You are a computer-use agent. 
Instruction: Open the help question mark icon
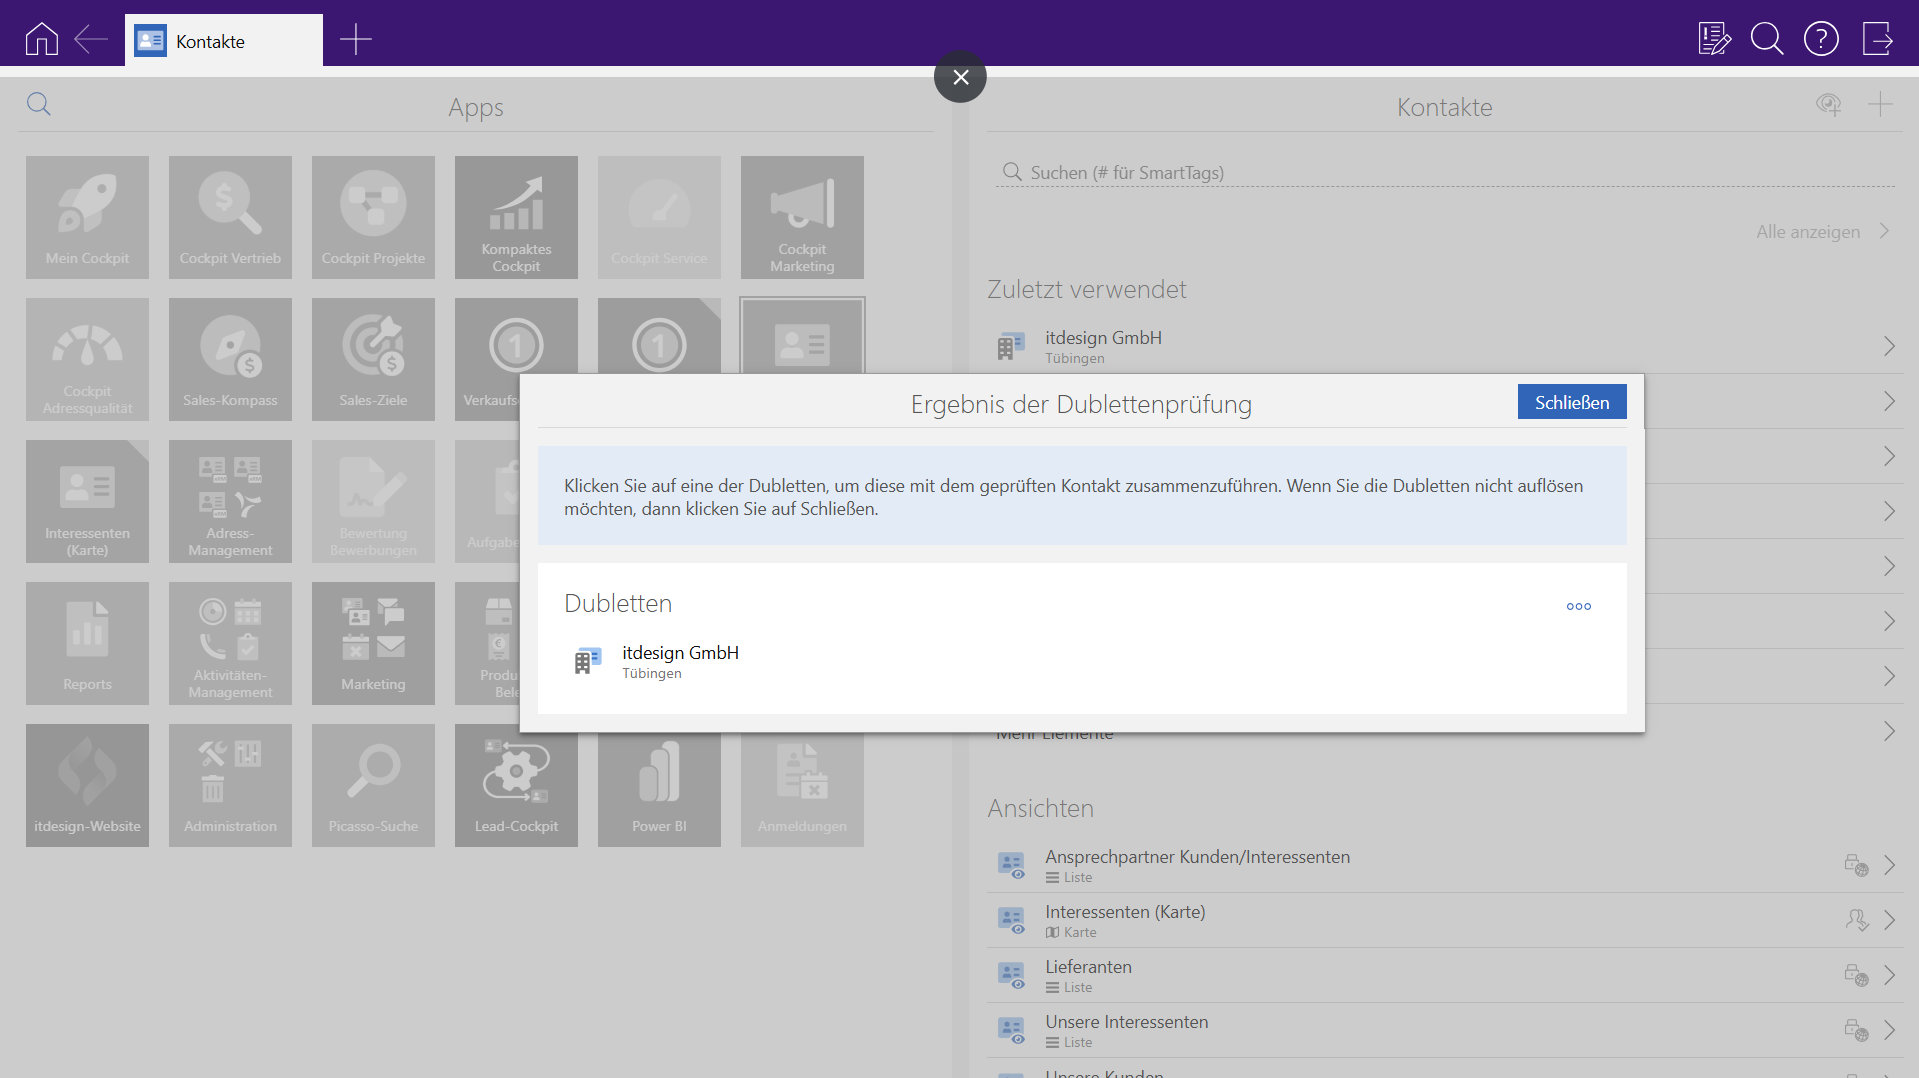coord(1821,40)
